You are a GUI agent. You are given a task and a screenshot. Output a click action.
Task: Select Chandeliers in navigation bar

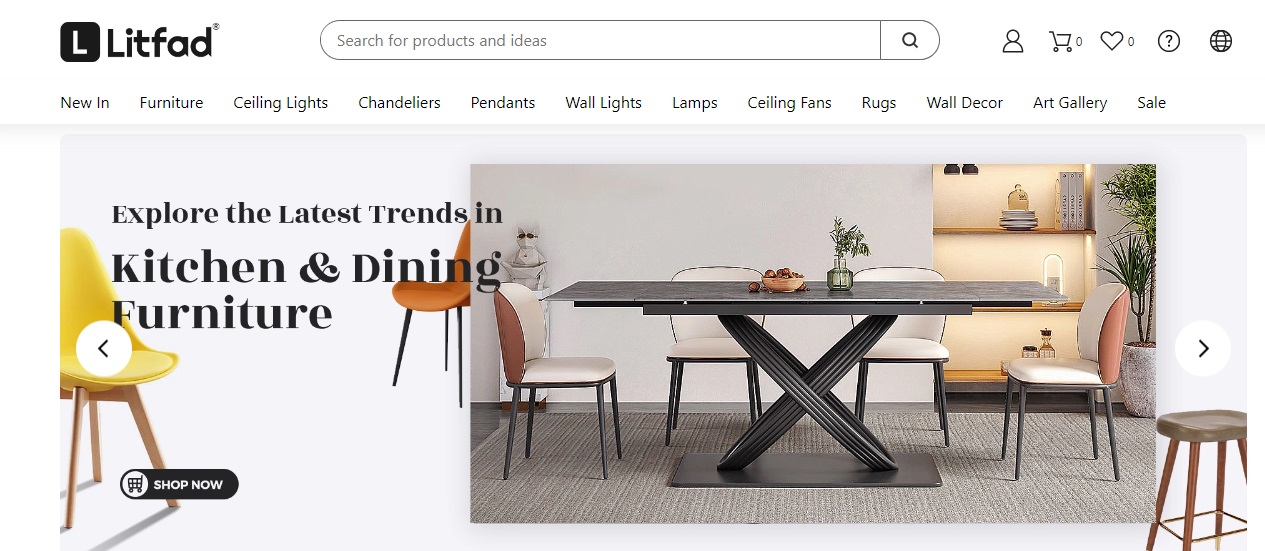[x=399, y=102]
